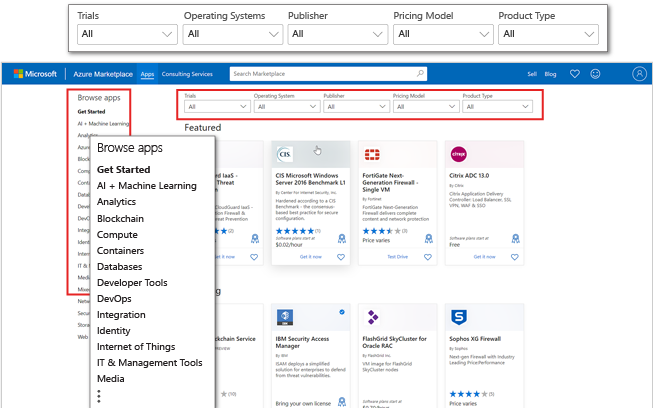Choose Identity in enlarged browse menu
This screenshot has width=653, height=408.
tap(113, 331)
